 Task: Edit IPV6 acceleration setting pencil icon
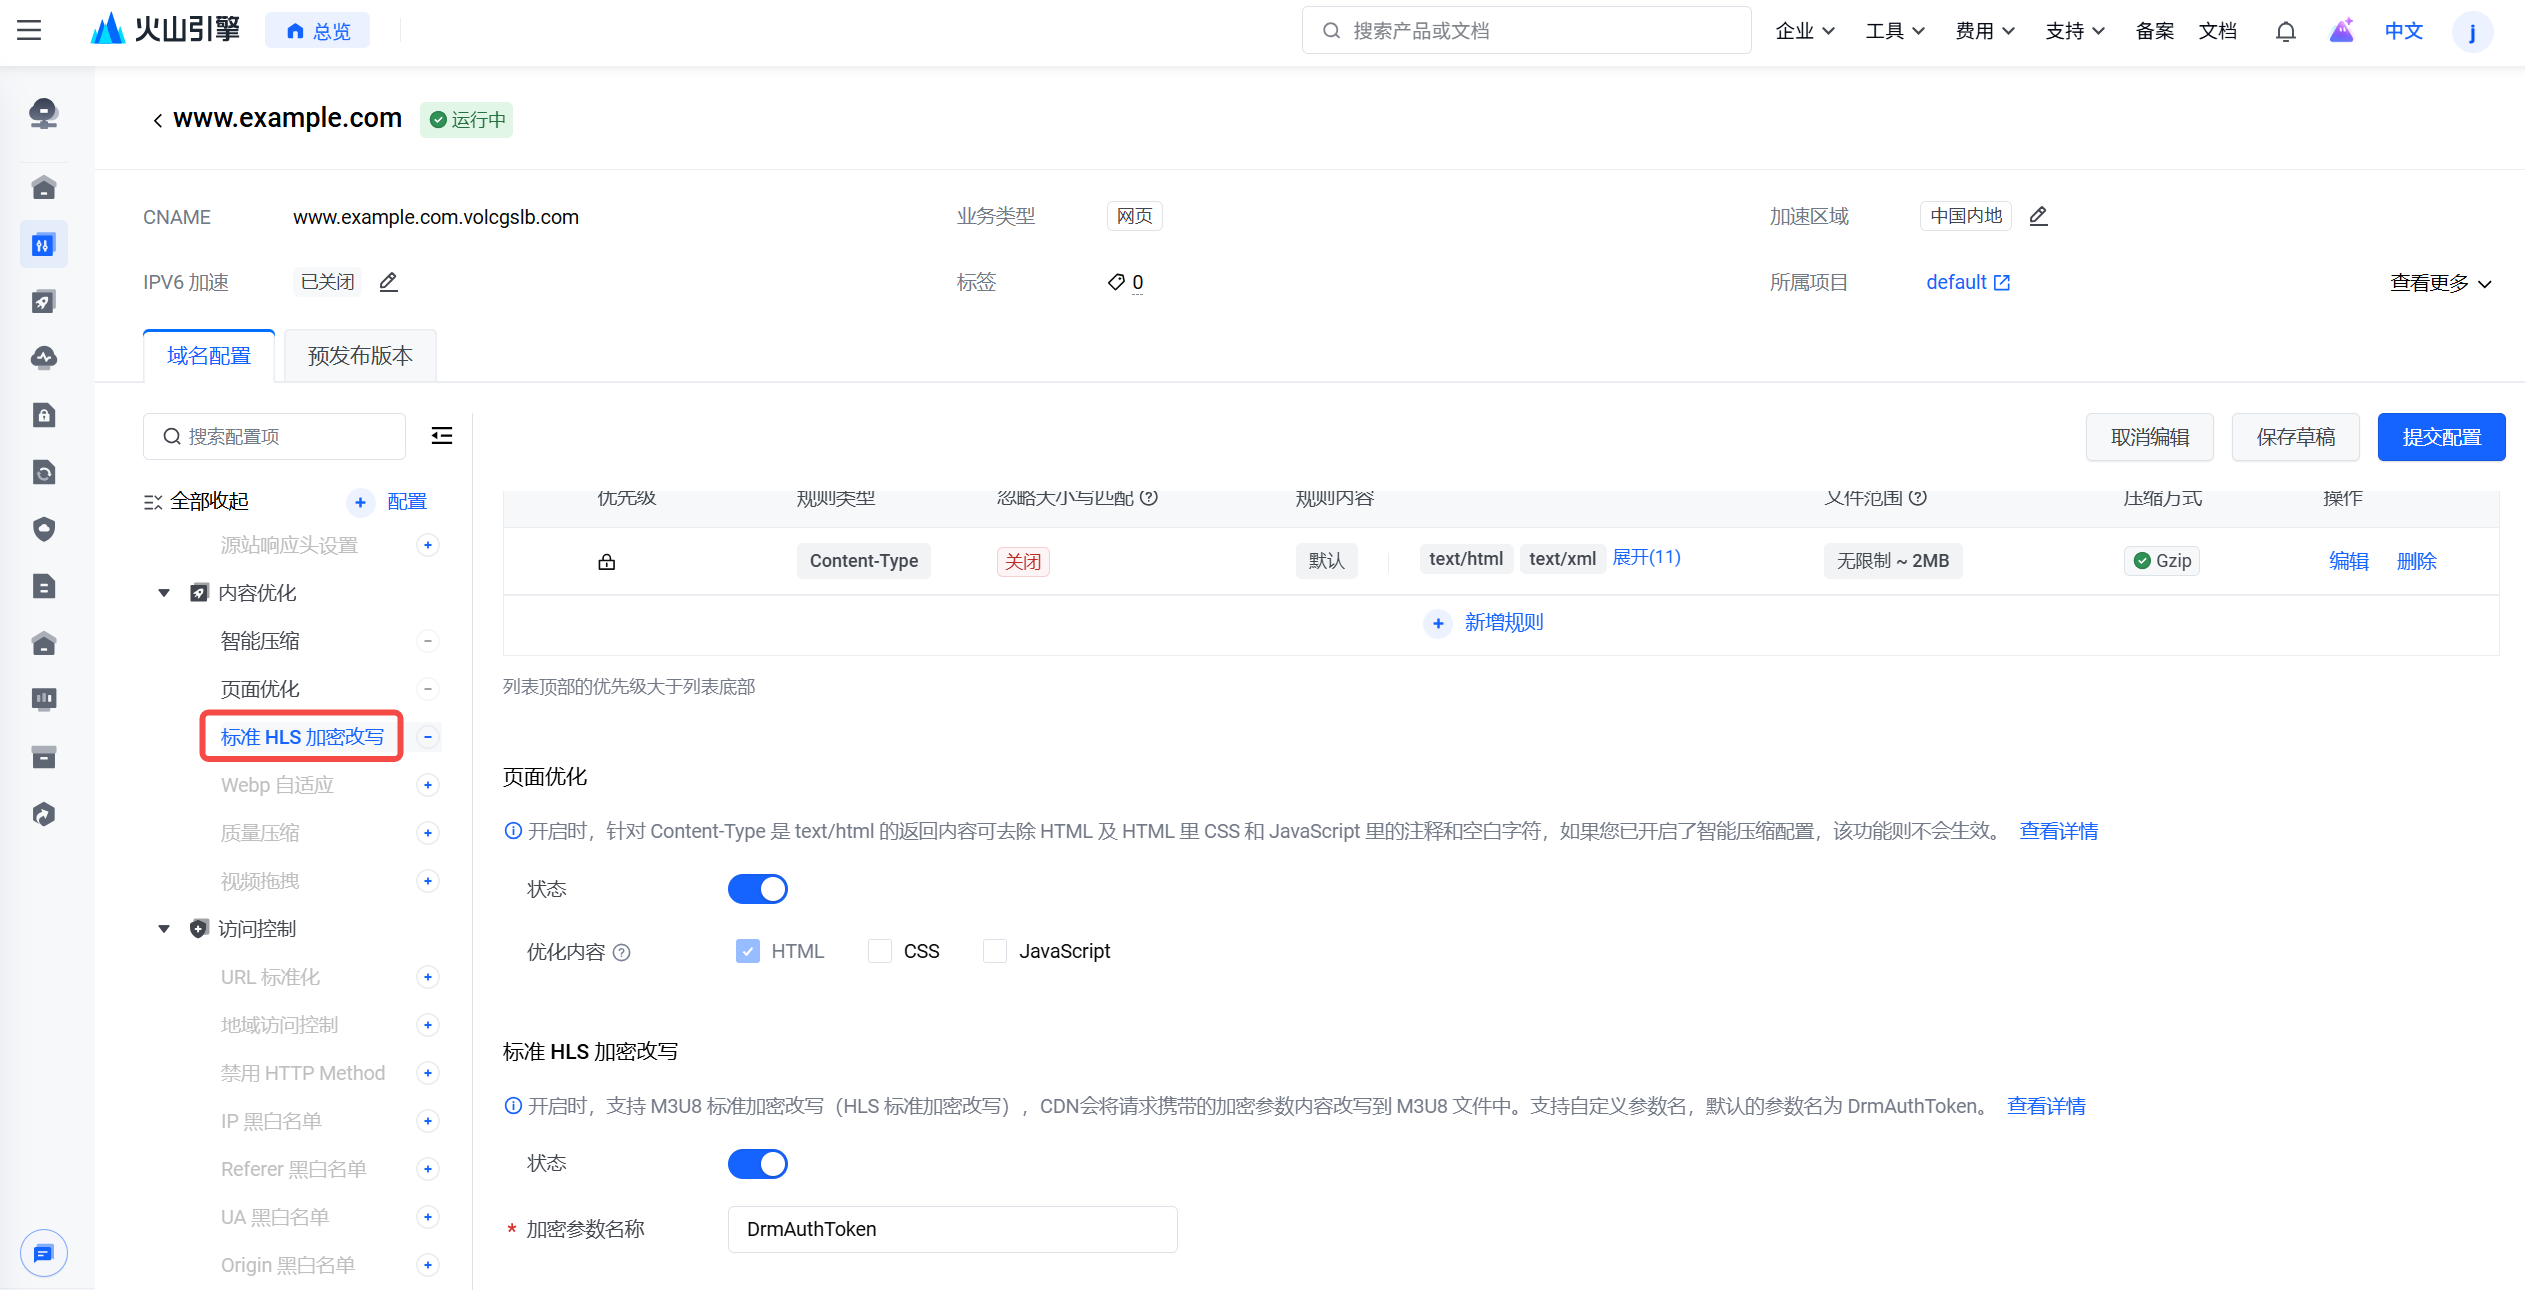pyautogui.click(x=389, y=282)
